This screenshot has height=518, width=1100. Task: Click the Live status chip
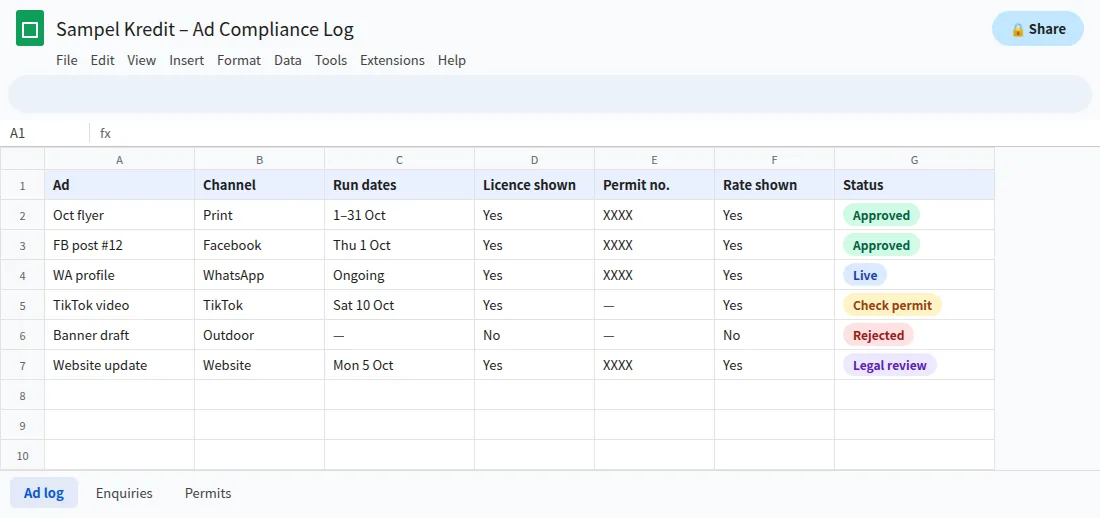point(865,275)
